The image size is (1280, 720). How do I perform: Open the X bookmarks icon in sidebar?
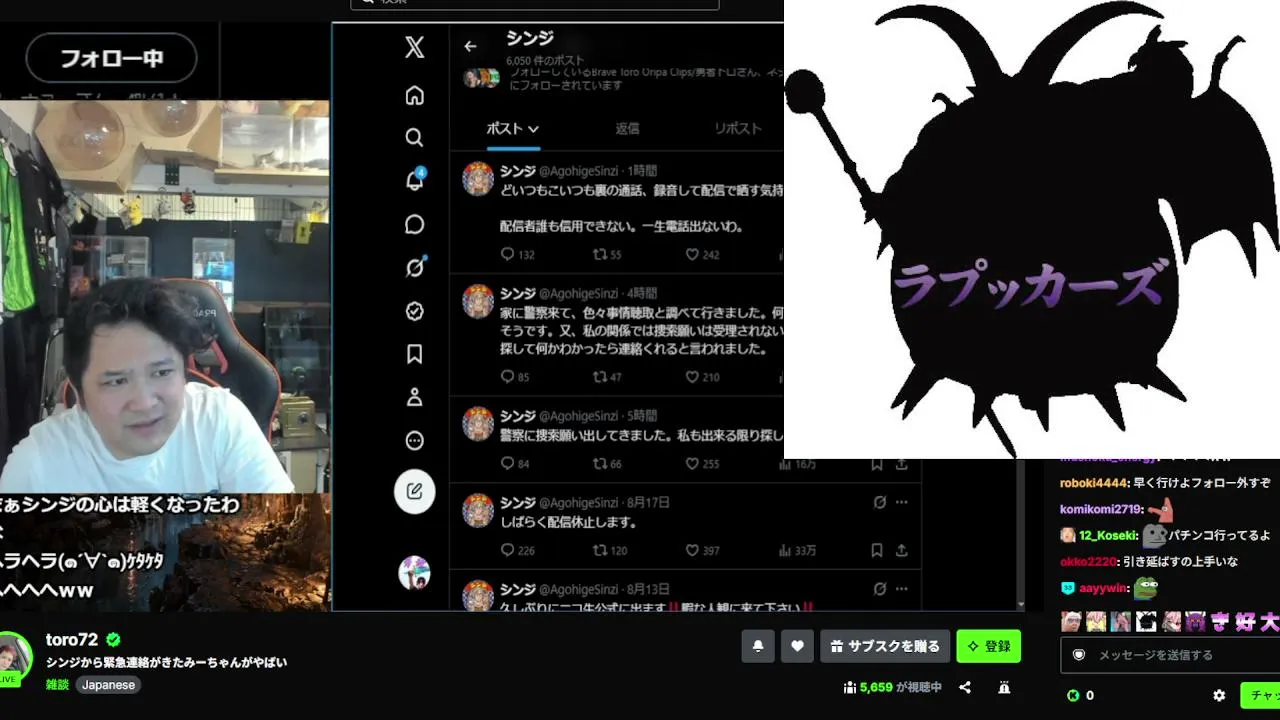click(x=414, y=354)
